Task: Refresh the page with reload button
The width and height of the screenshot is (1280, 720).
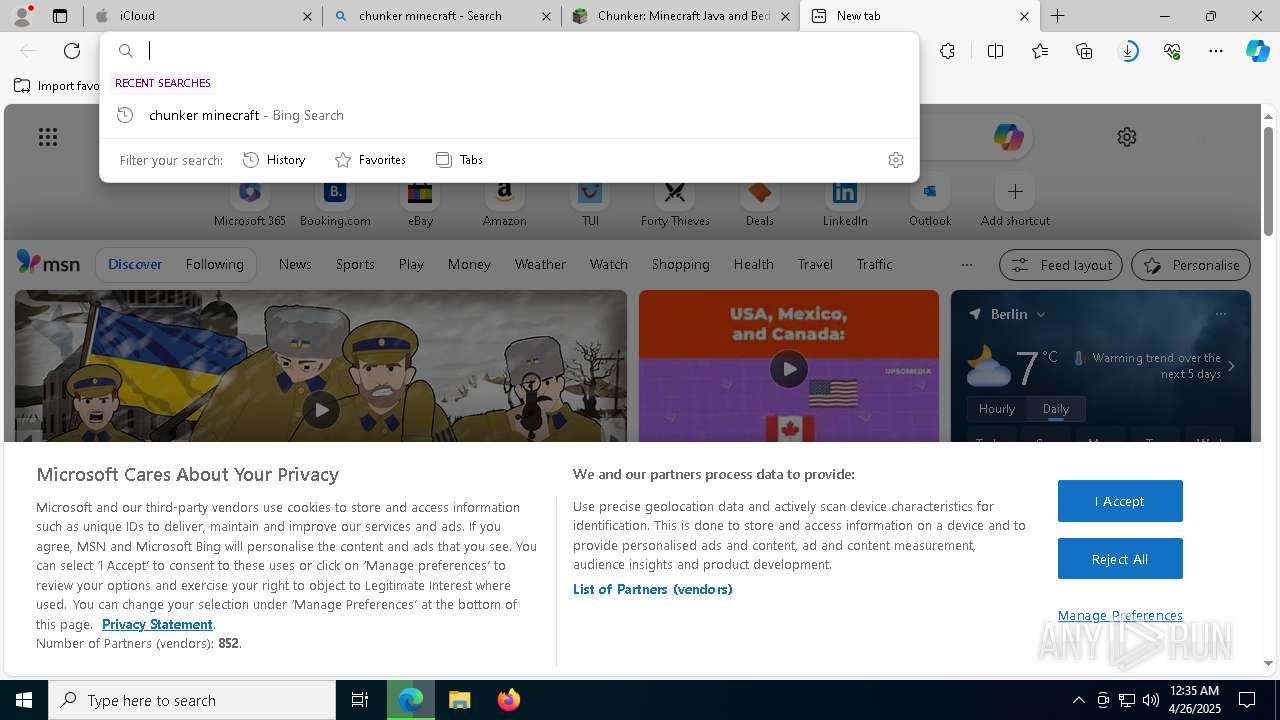Action: (72, 51)
